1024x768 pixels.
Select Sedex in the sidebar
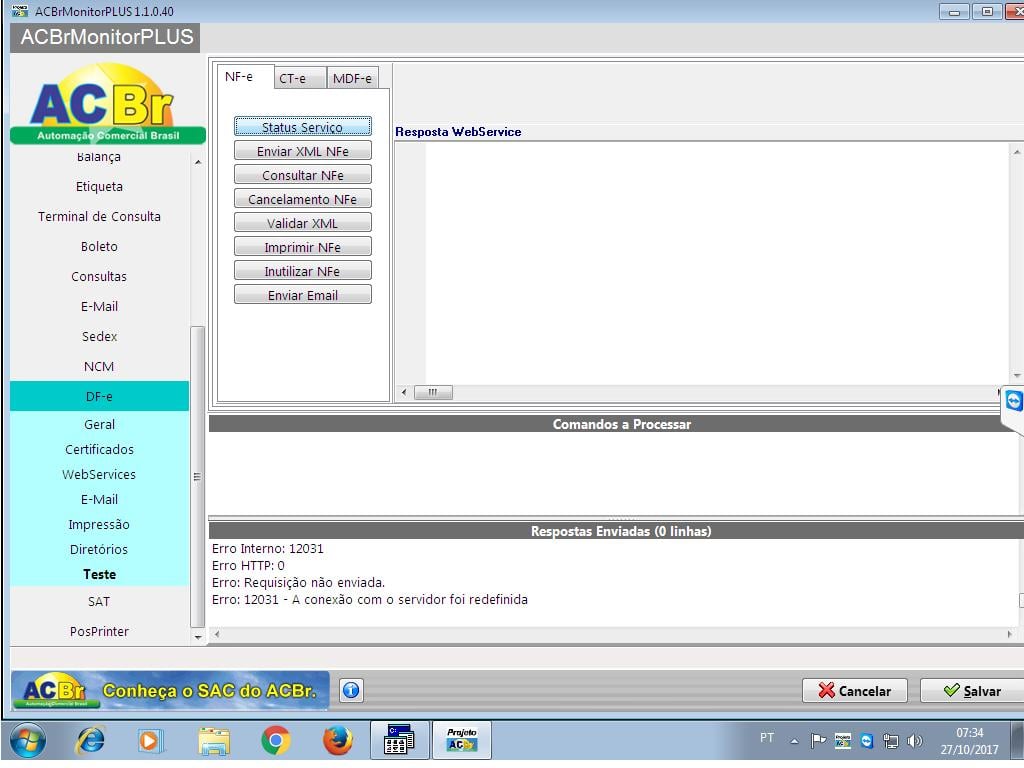tap(99, 337)
